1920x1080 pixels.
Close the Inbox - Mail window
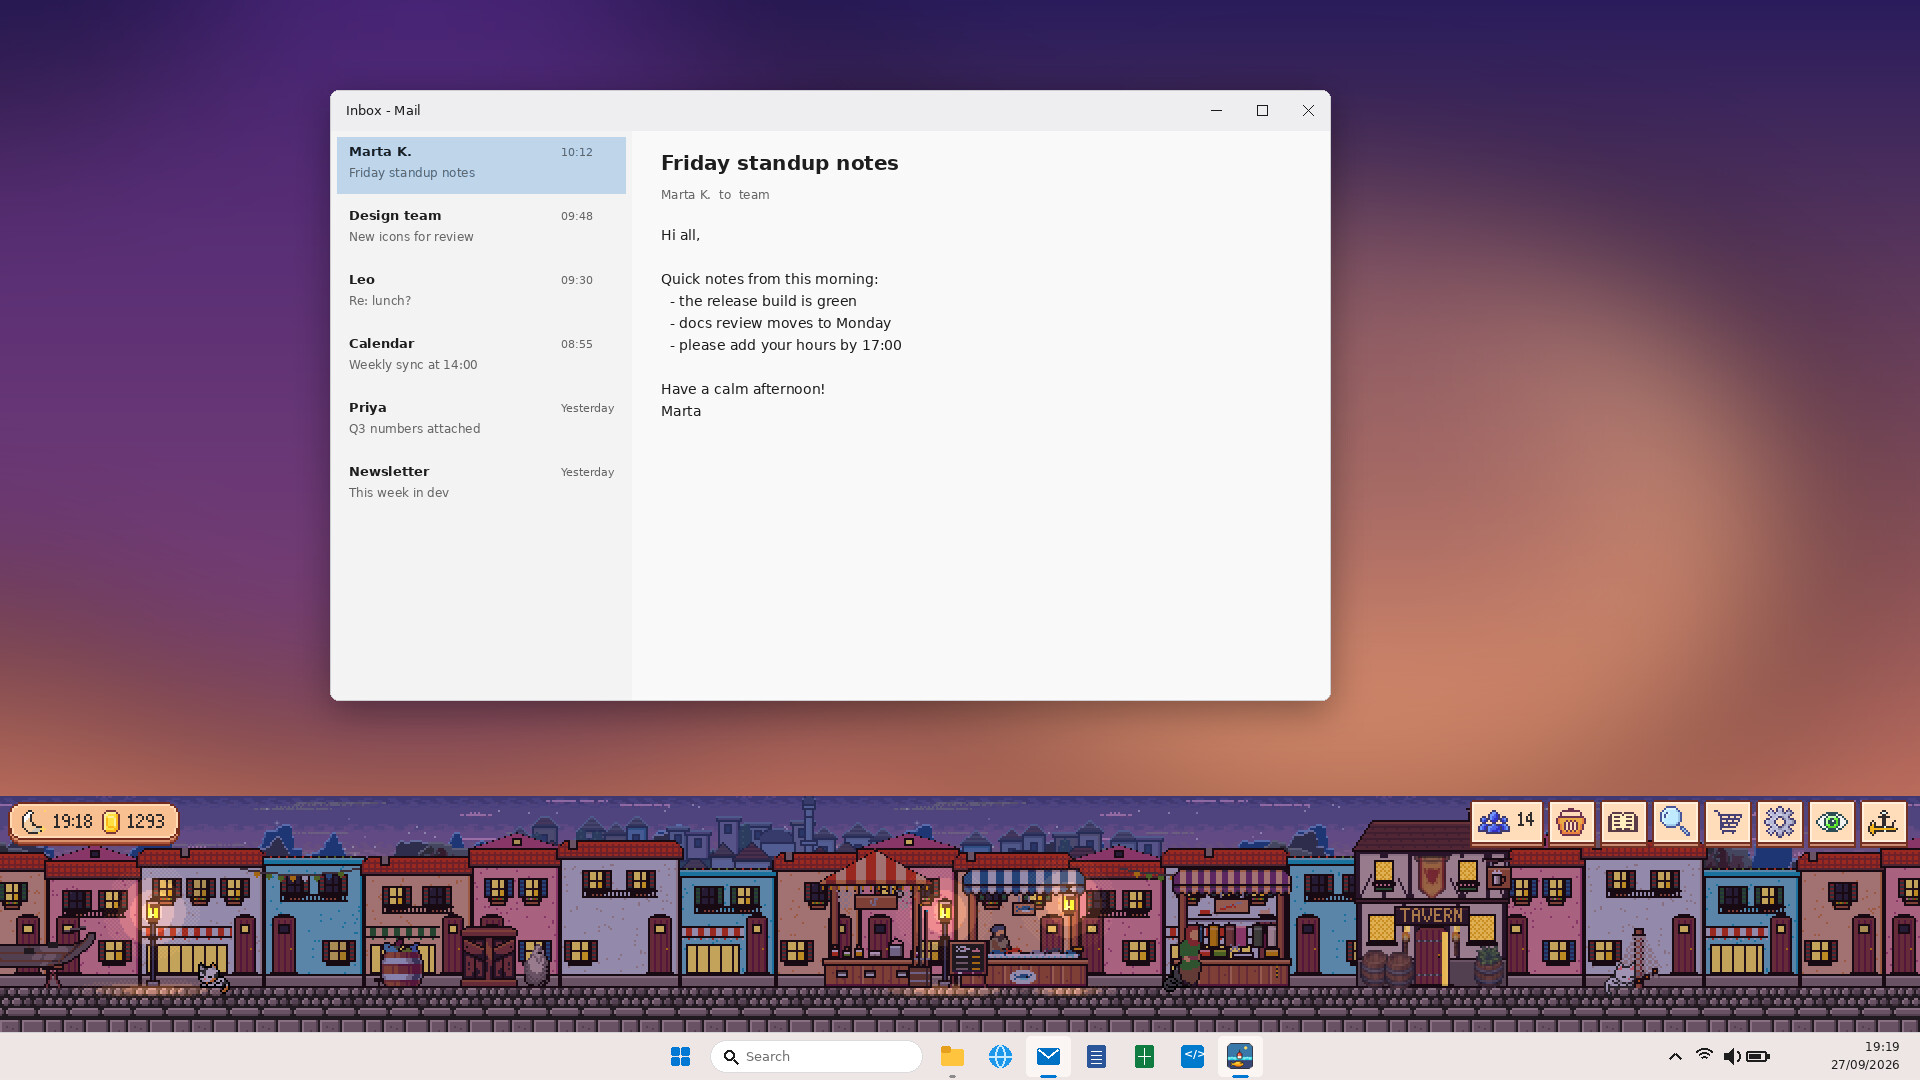pyautogui.click(x=1308, y=111)
